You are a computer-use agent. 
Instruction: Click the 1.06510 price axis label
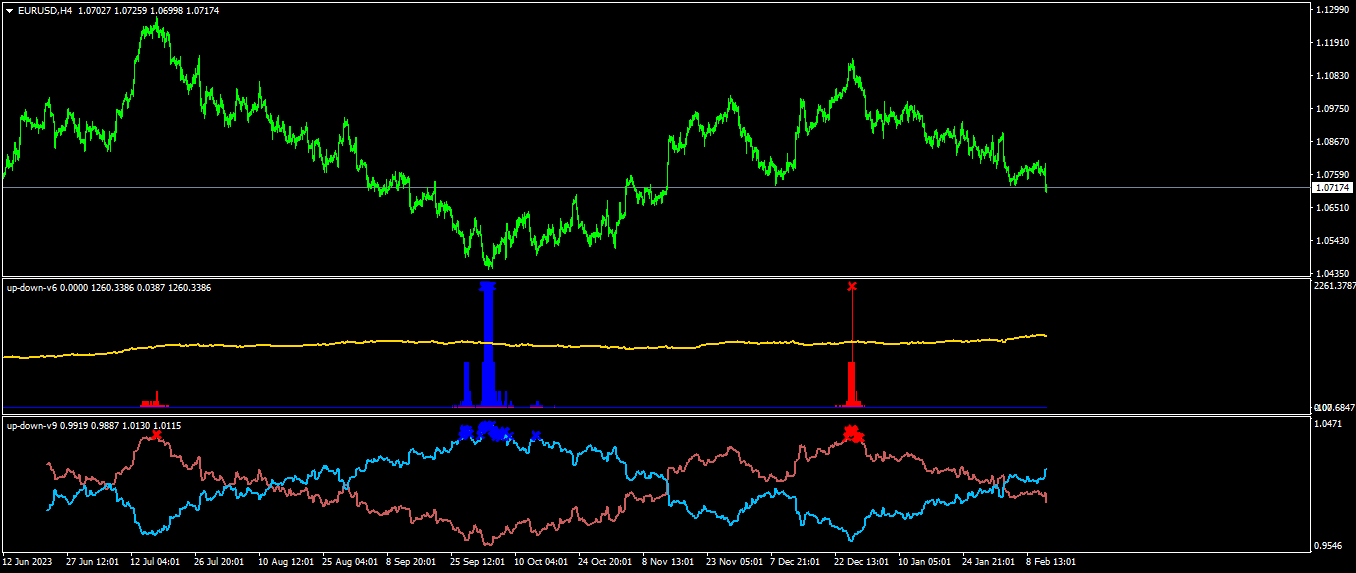(1334, 208)
